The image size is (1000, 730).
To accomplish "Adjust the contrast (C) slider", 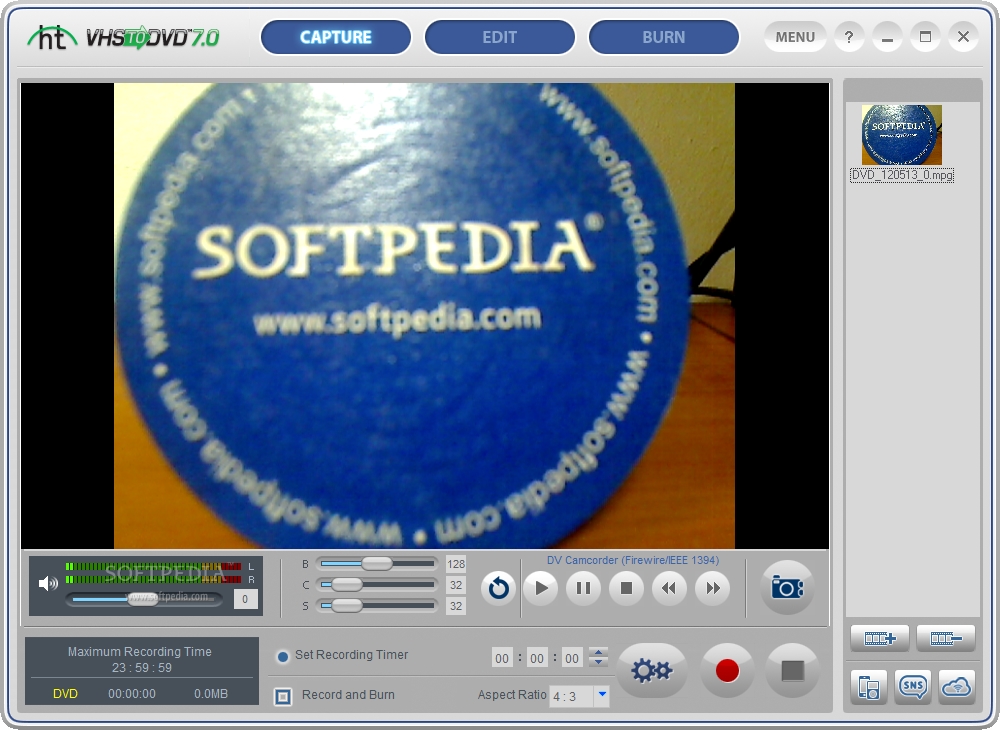I will click(x=377, y=585).
